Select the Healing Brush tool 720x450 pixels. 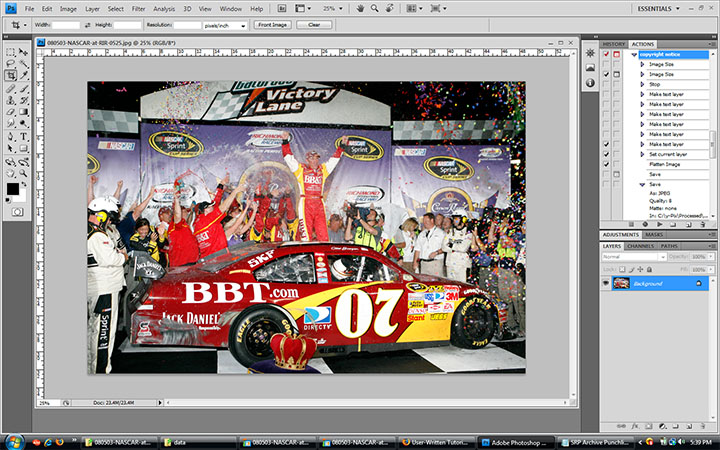(x=11, y=89)
